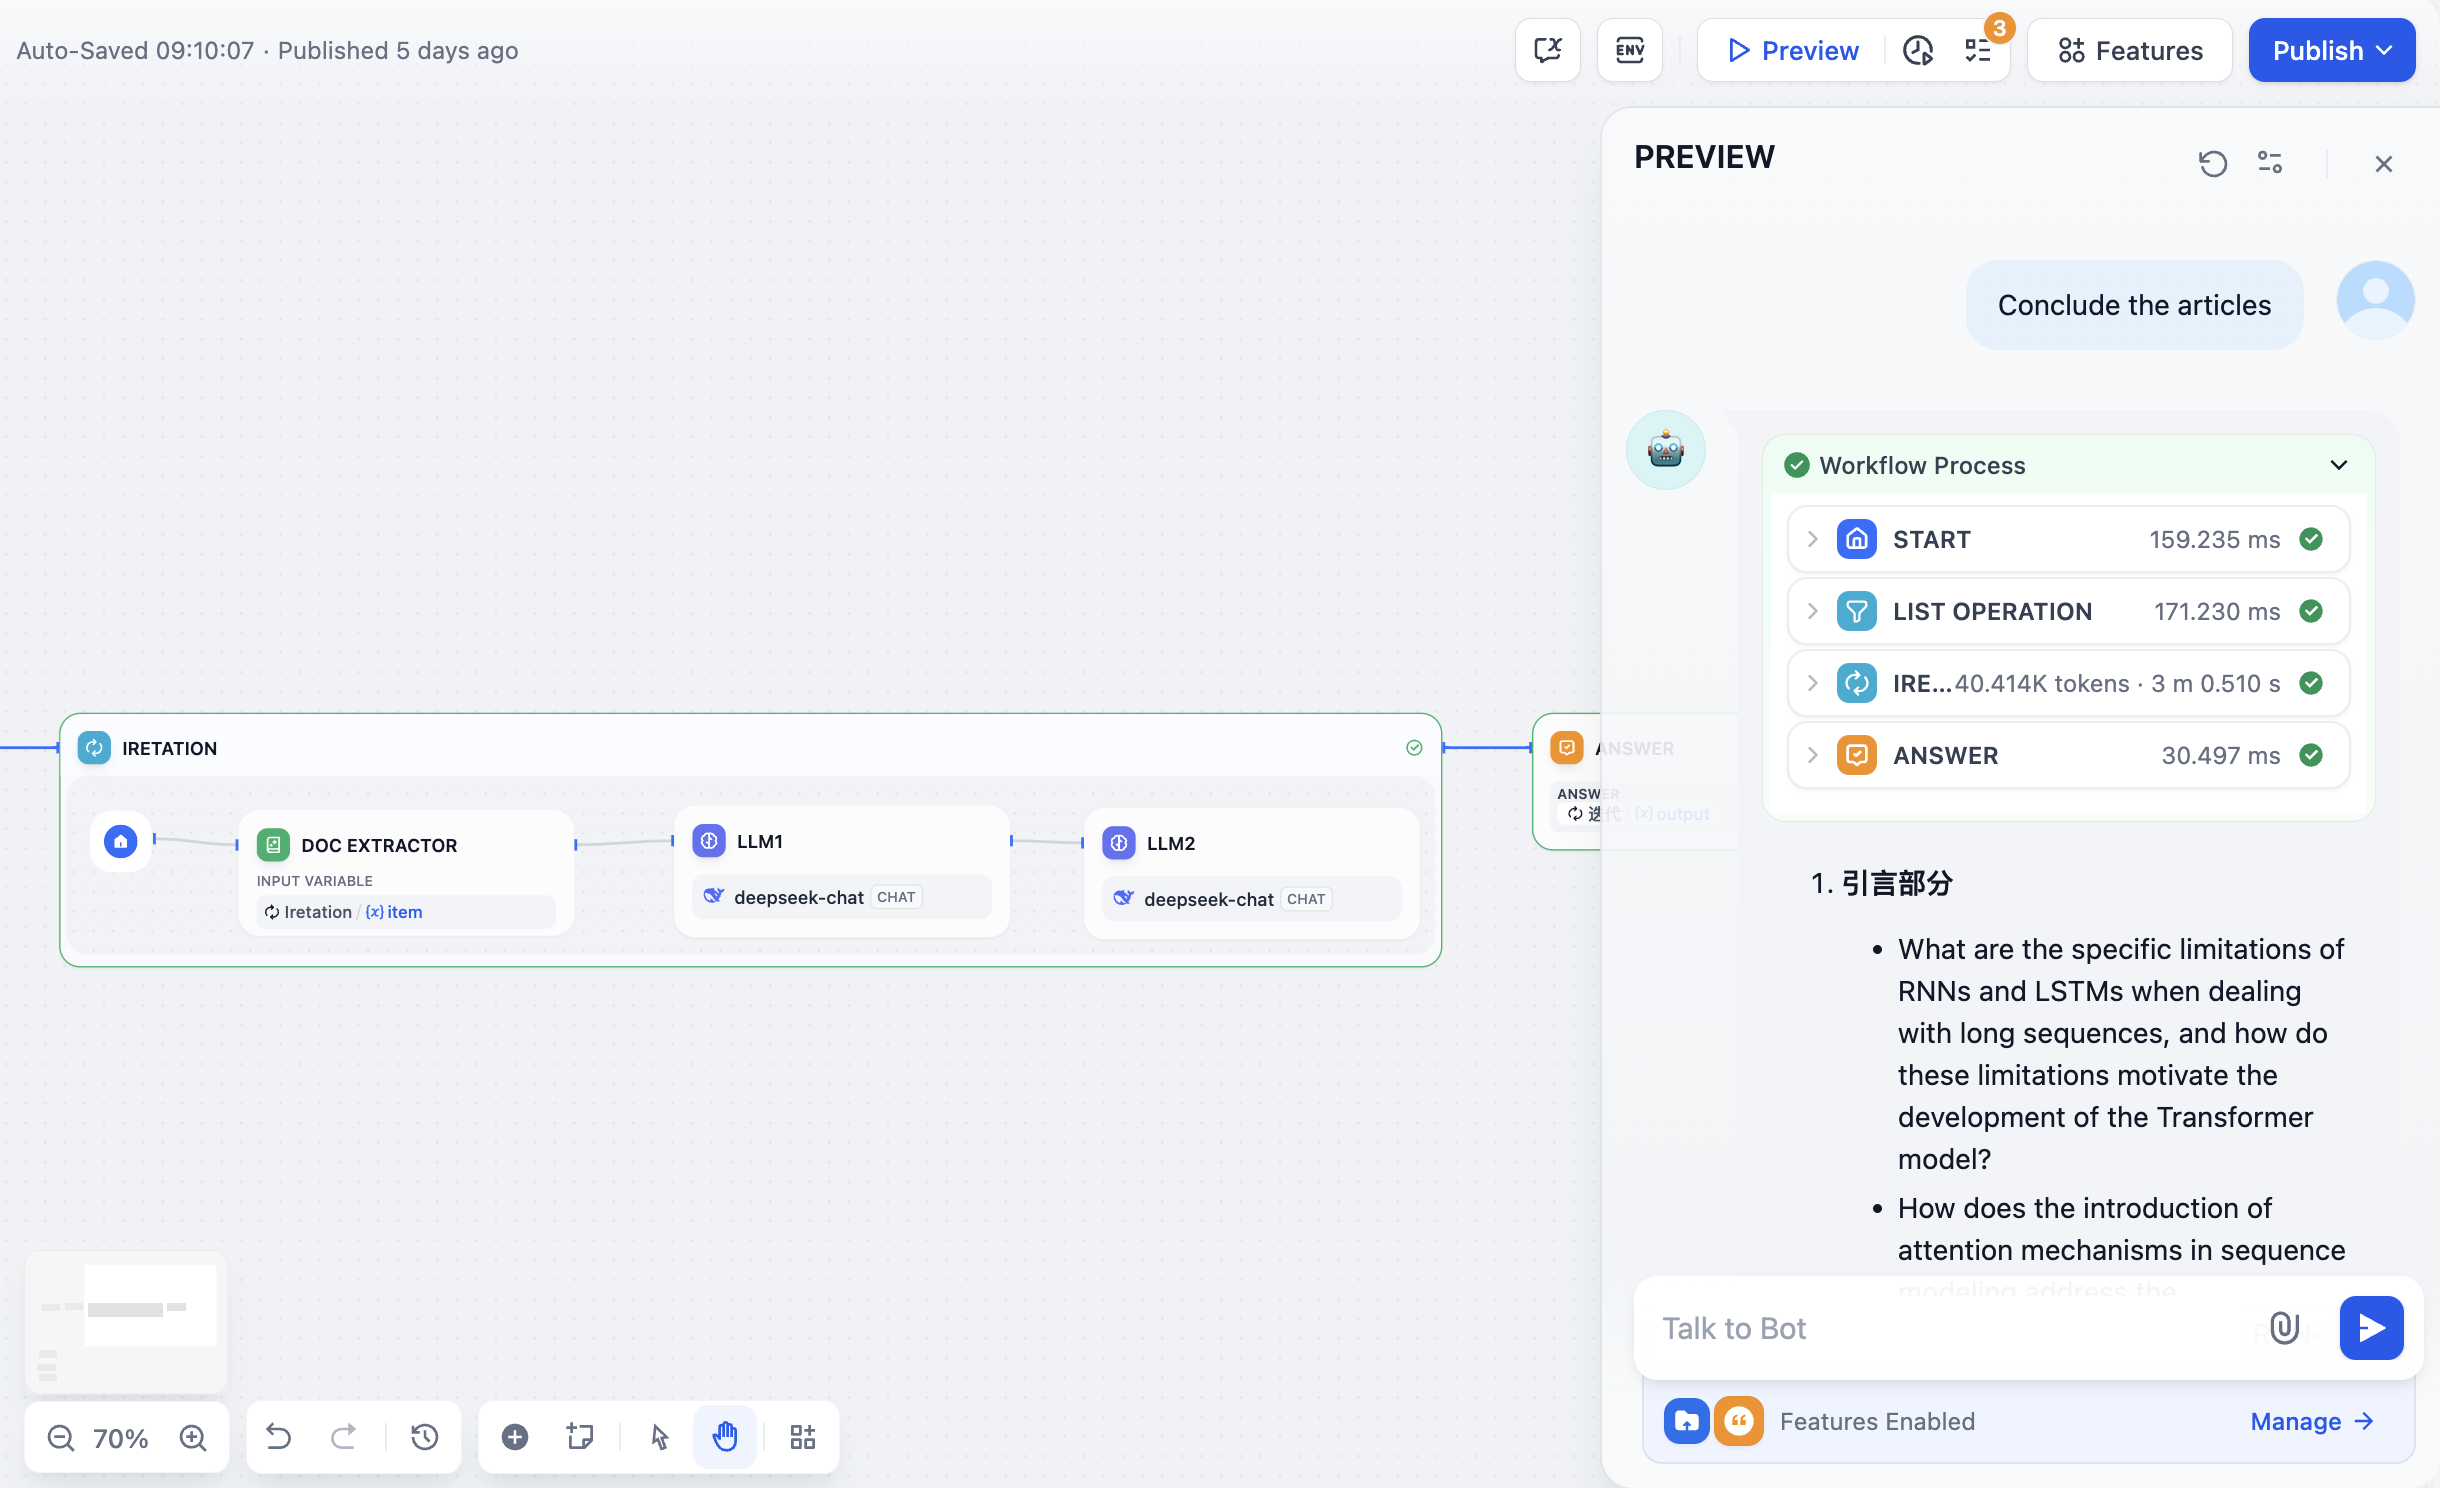Collapse the Workflow Process section
Viewport: 2440px width, 1488px height.
click(2338, 465)
